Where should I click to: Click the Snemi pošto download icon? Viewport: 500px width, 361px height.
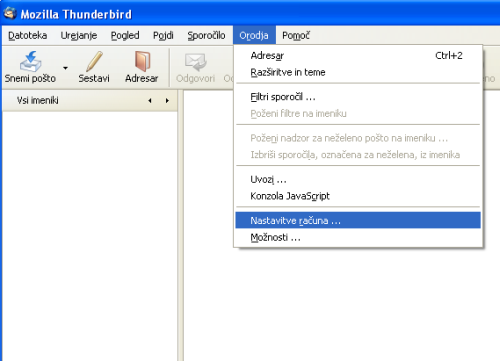pos(30,61)
